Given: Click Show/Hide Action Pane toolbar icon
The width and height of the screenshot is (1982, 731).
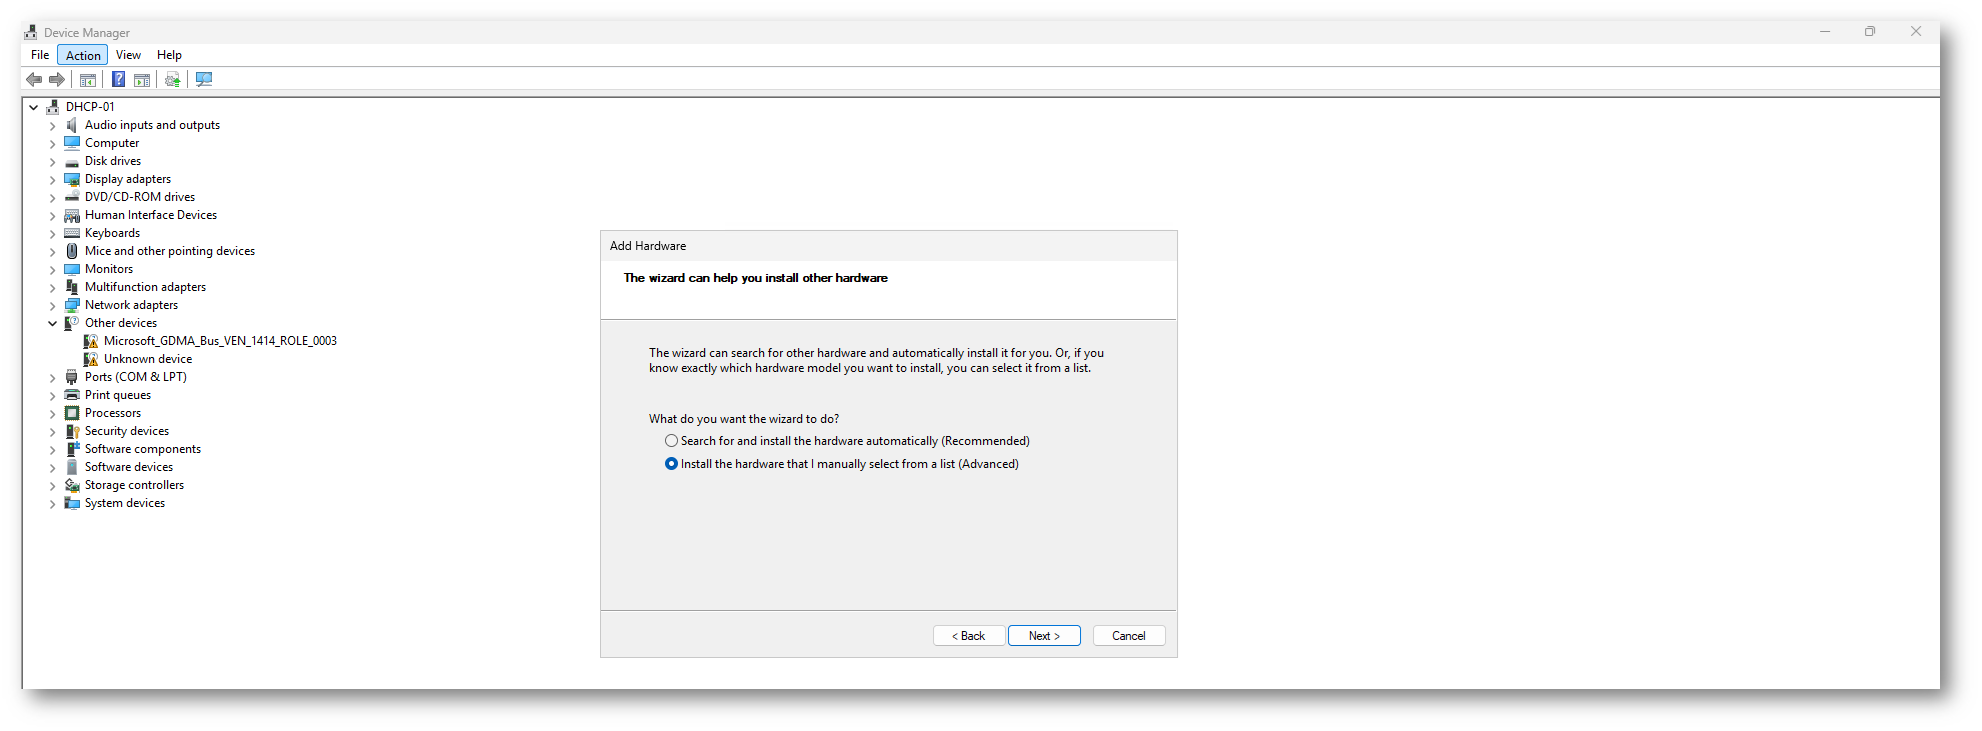Looking at the screenshot, I should [142, 80].
